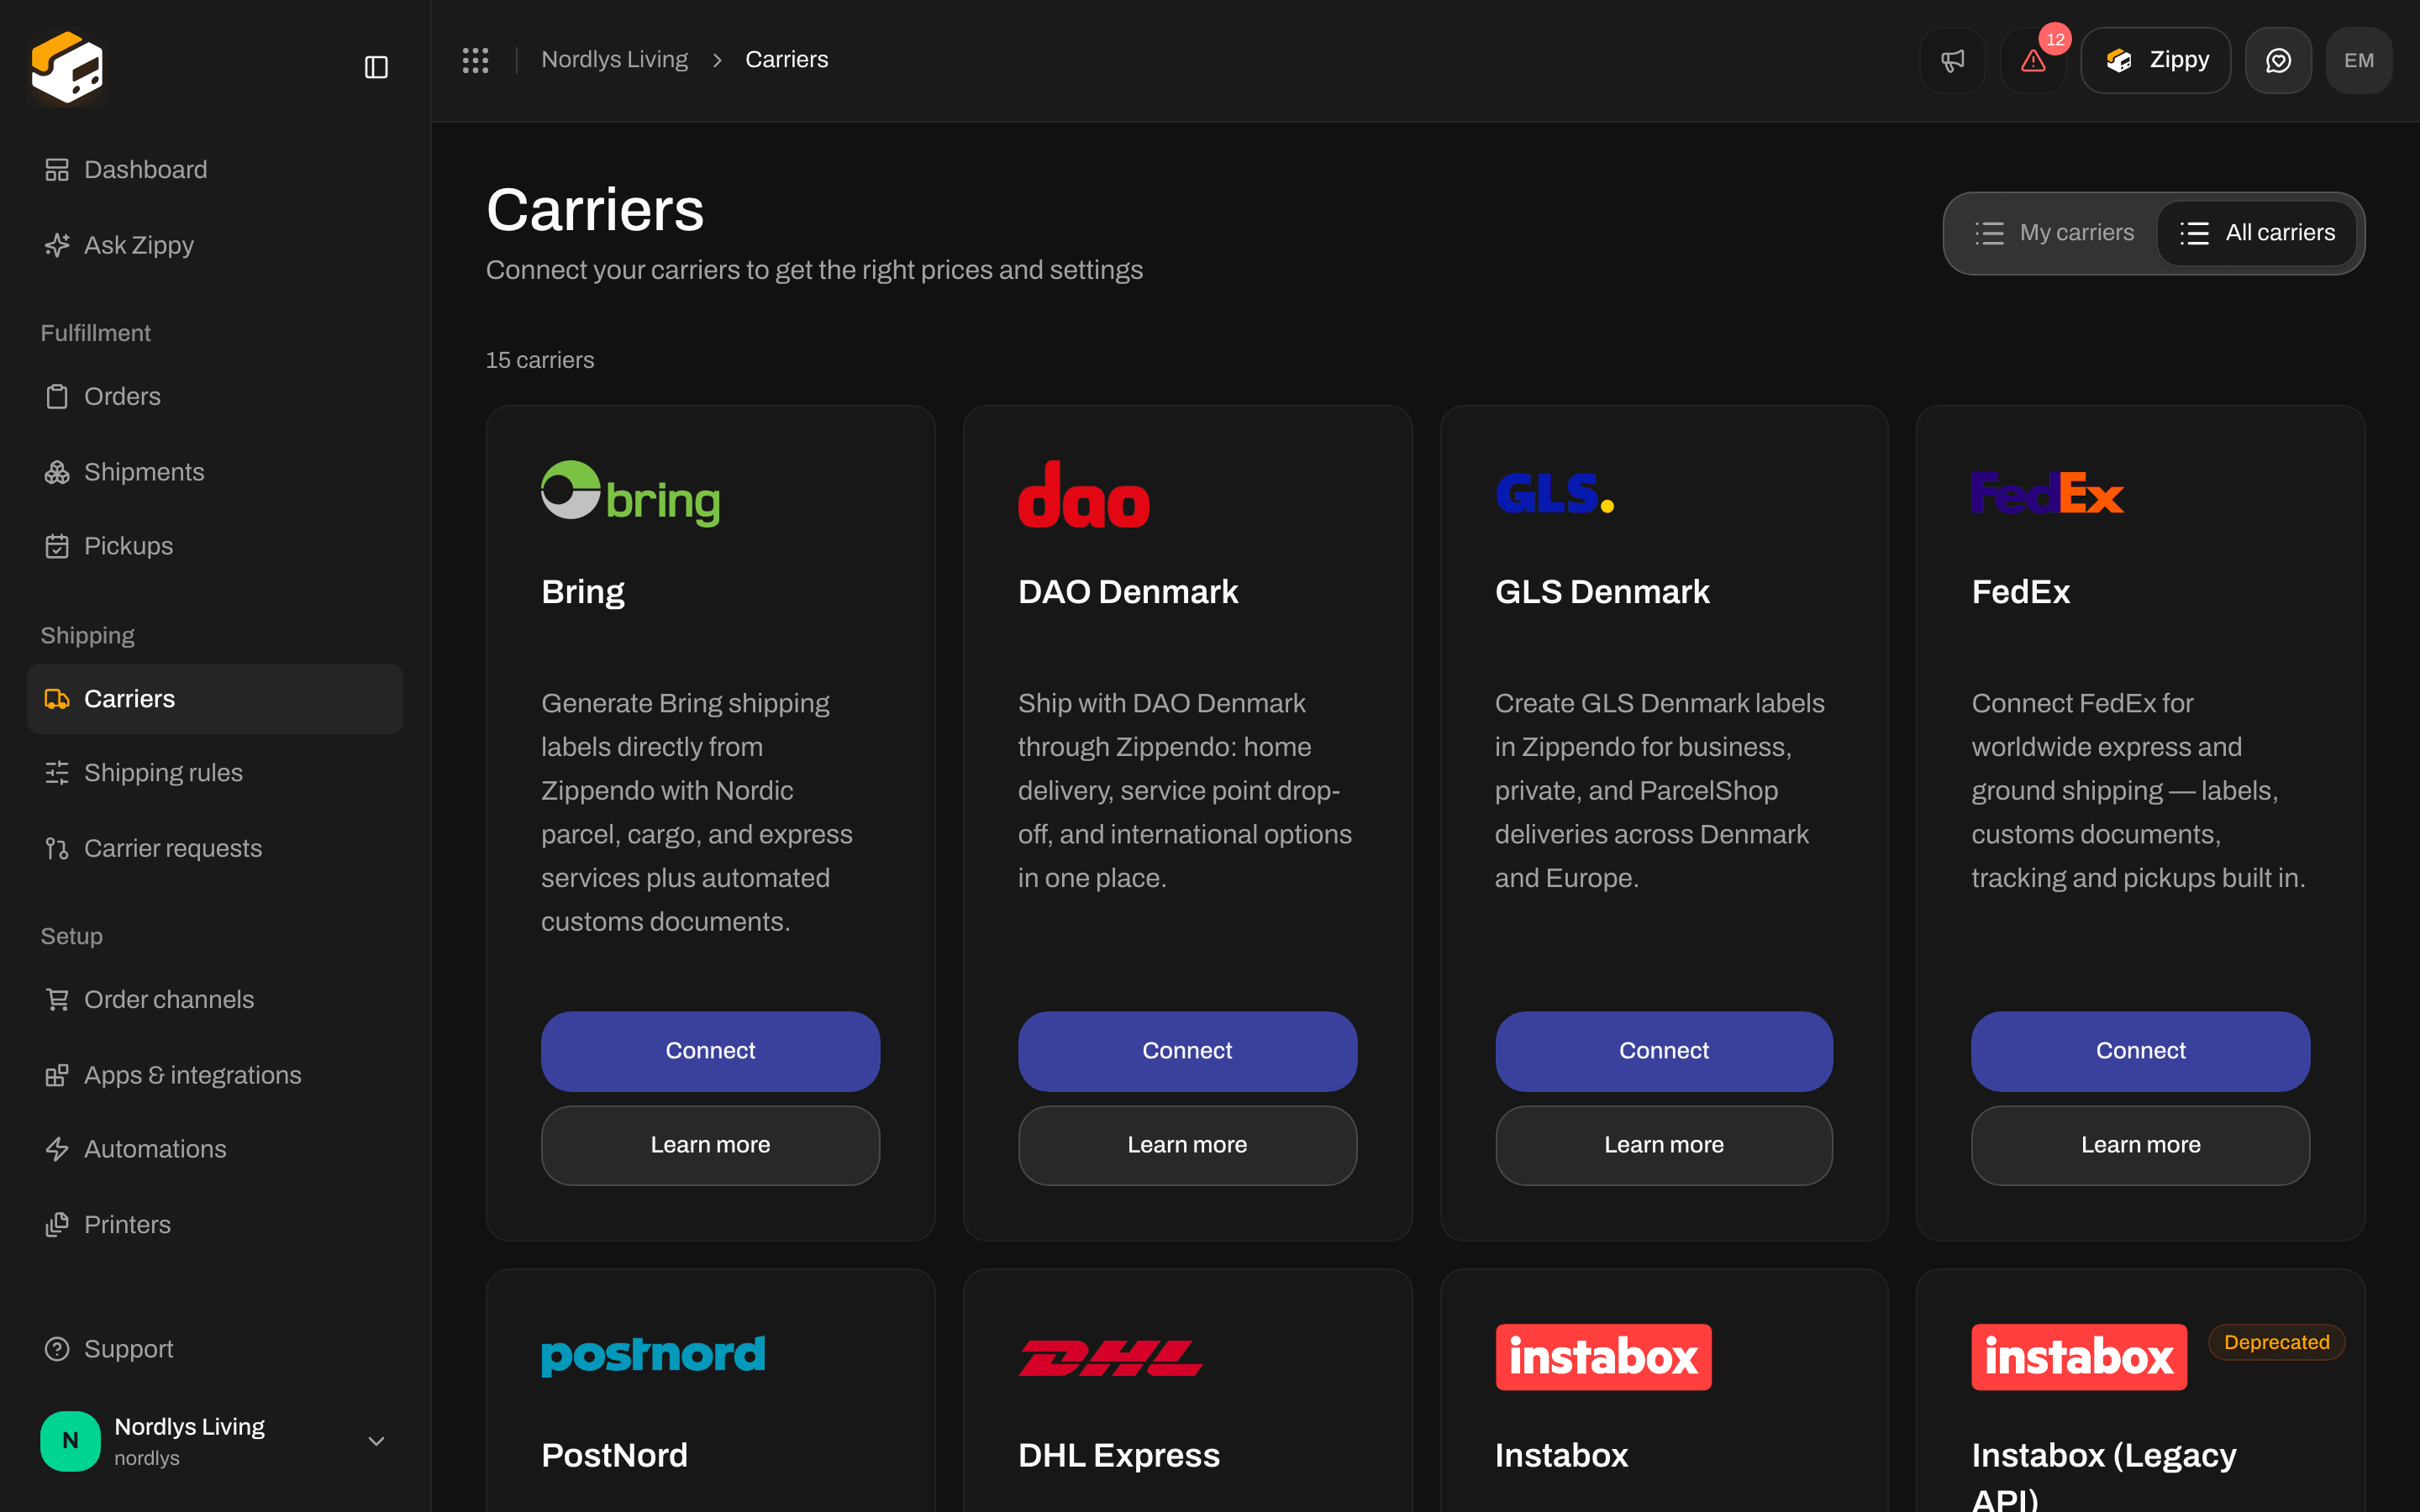Switch to the My carriers view
Image resolution: width=2420 pixels, height=1512 pixels.
(x=2054, y=233)
